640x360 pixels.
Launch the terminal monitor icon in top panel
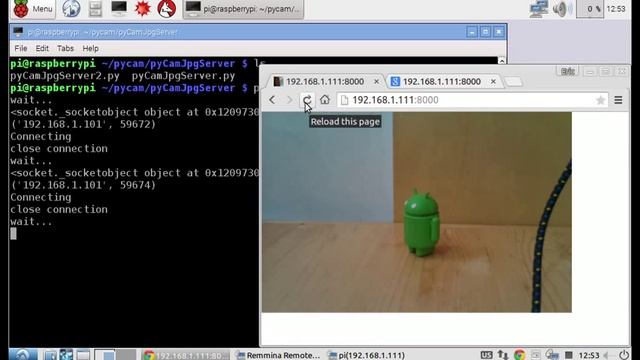[119, 9]
